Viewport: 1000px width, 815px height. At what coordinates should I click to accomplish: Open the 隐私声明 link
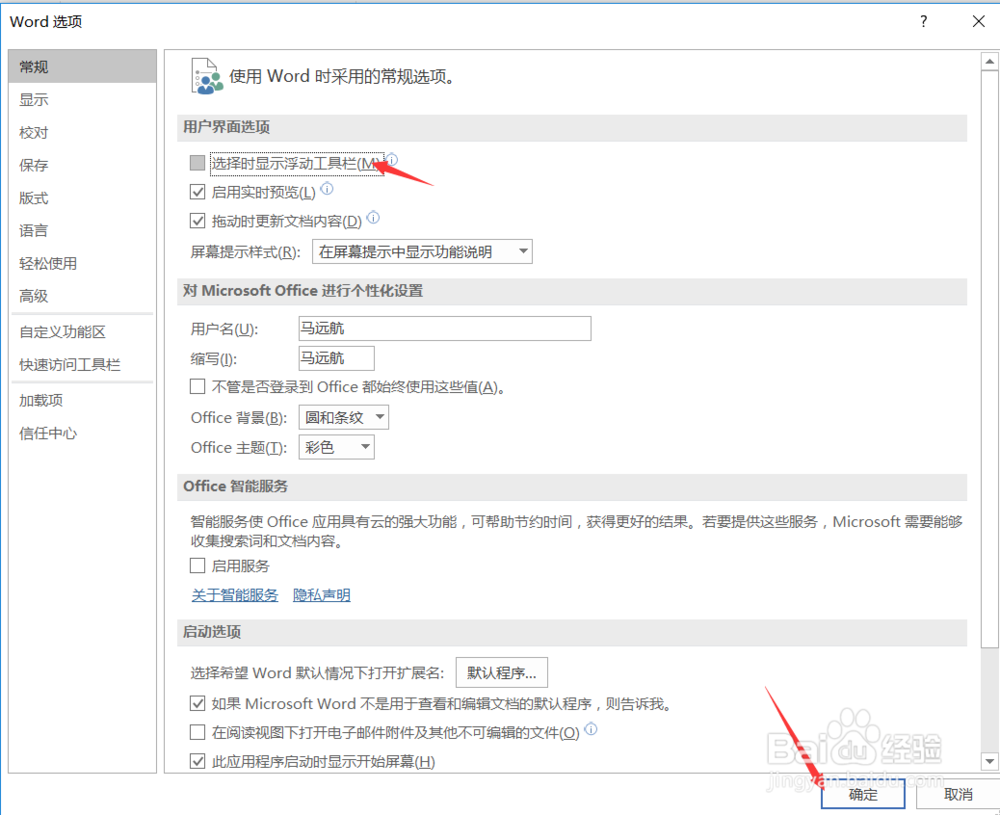[321, 595]
